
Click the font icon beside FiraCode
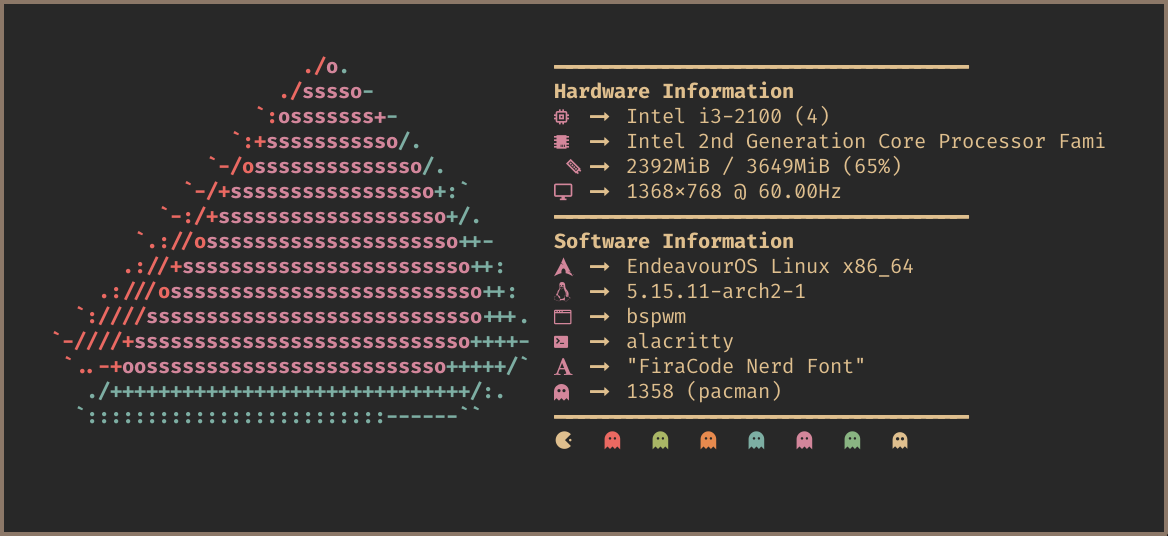562,367
